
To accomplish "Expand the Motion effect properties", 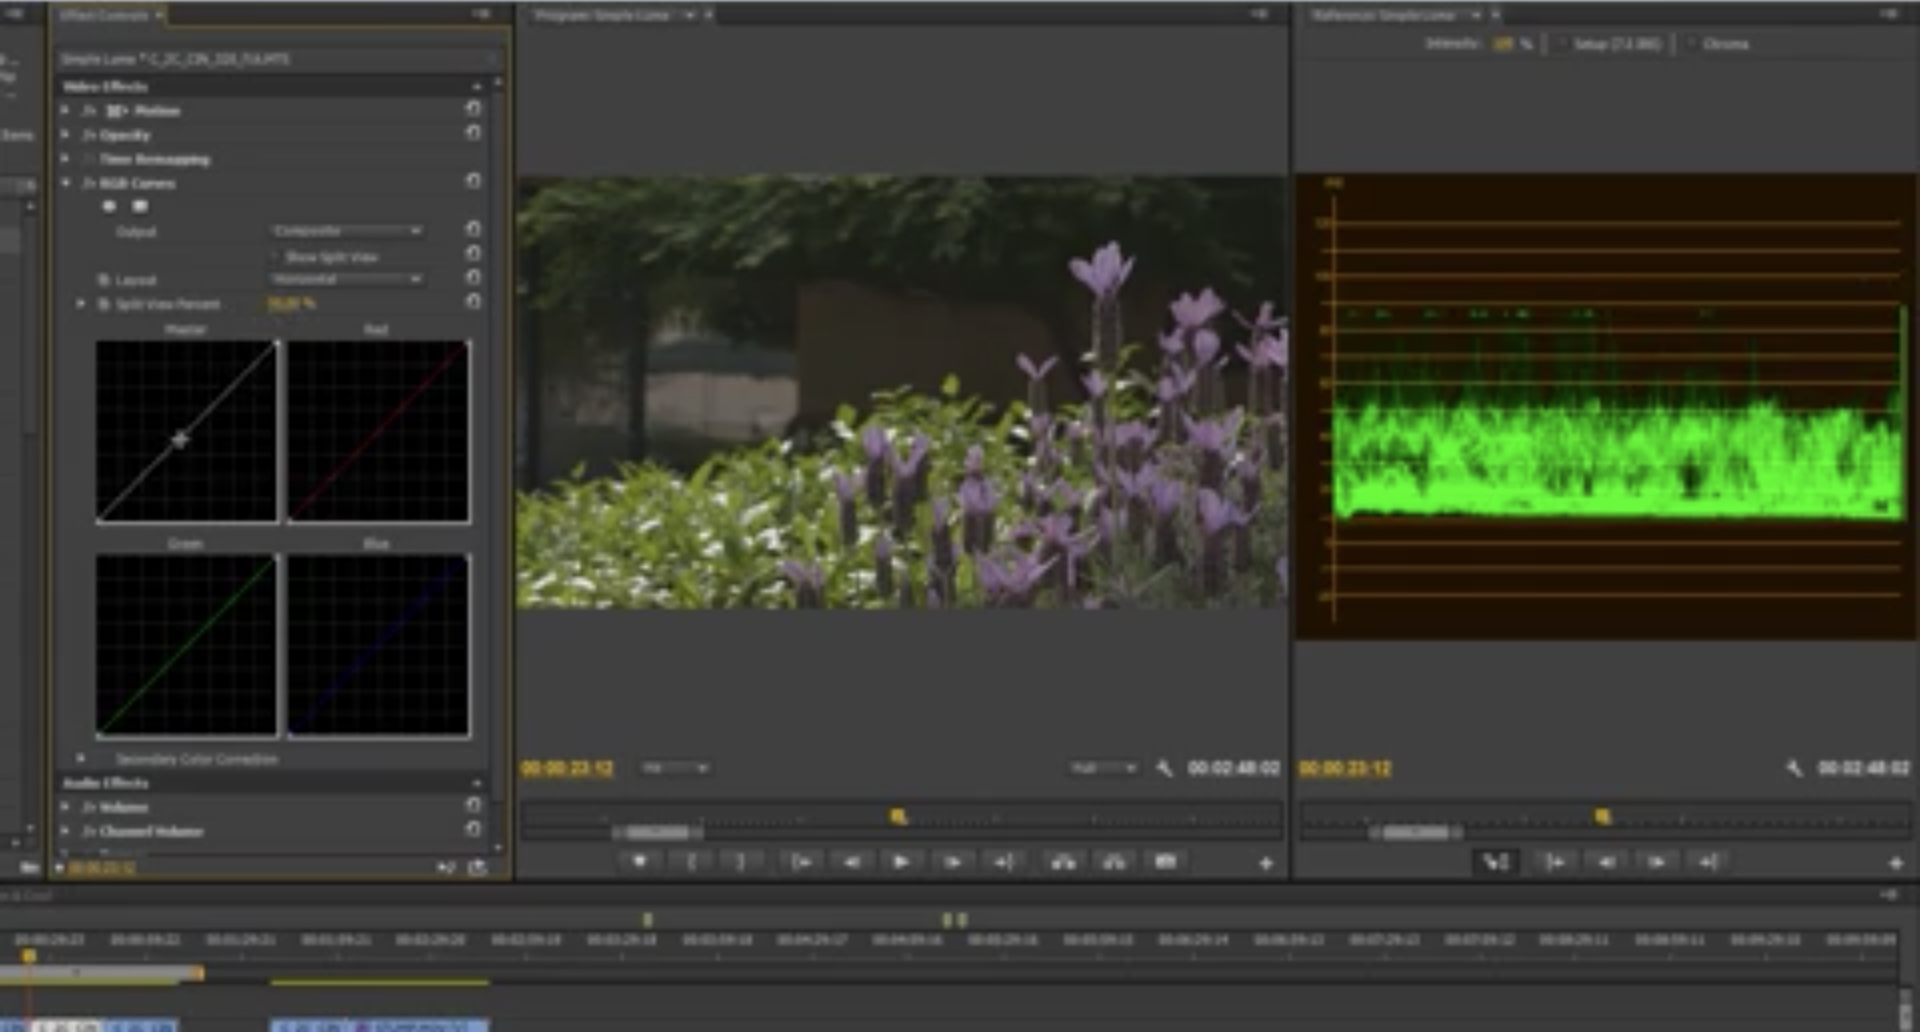I will (x=64, y=111).
